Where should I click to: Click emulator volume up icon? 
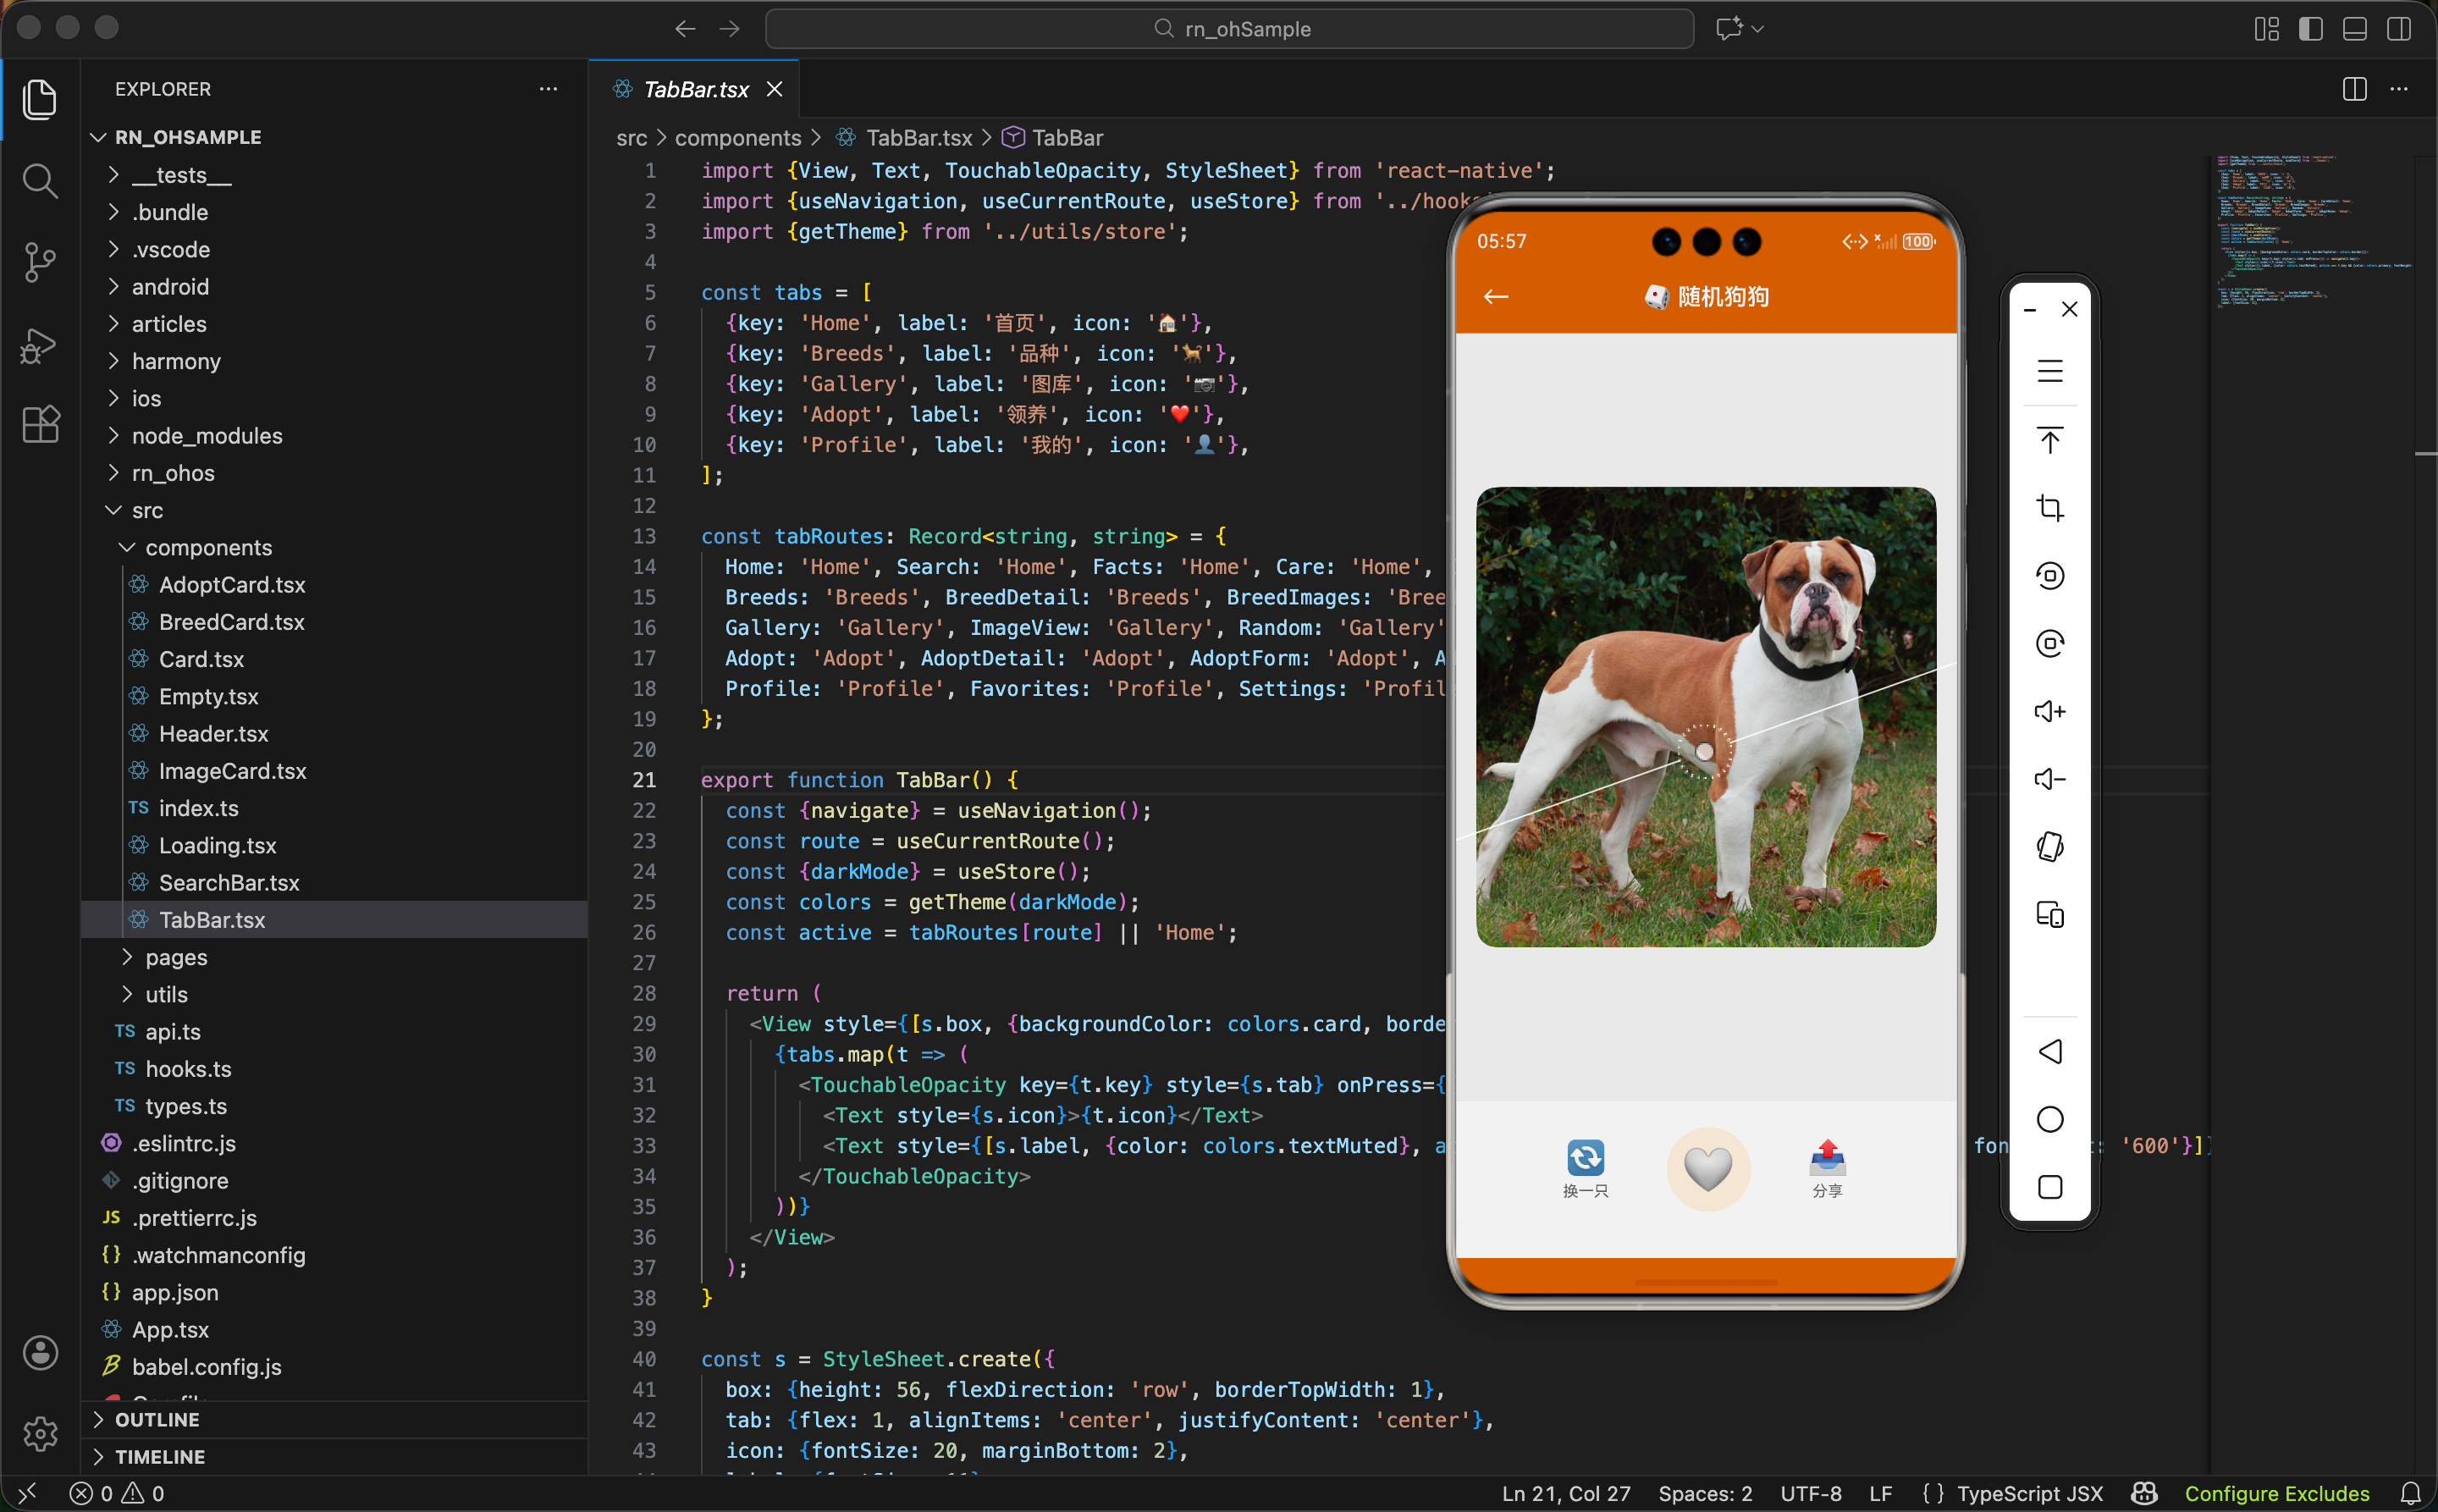click(2050, 711)
